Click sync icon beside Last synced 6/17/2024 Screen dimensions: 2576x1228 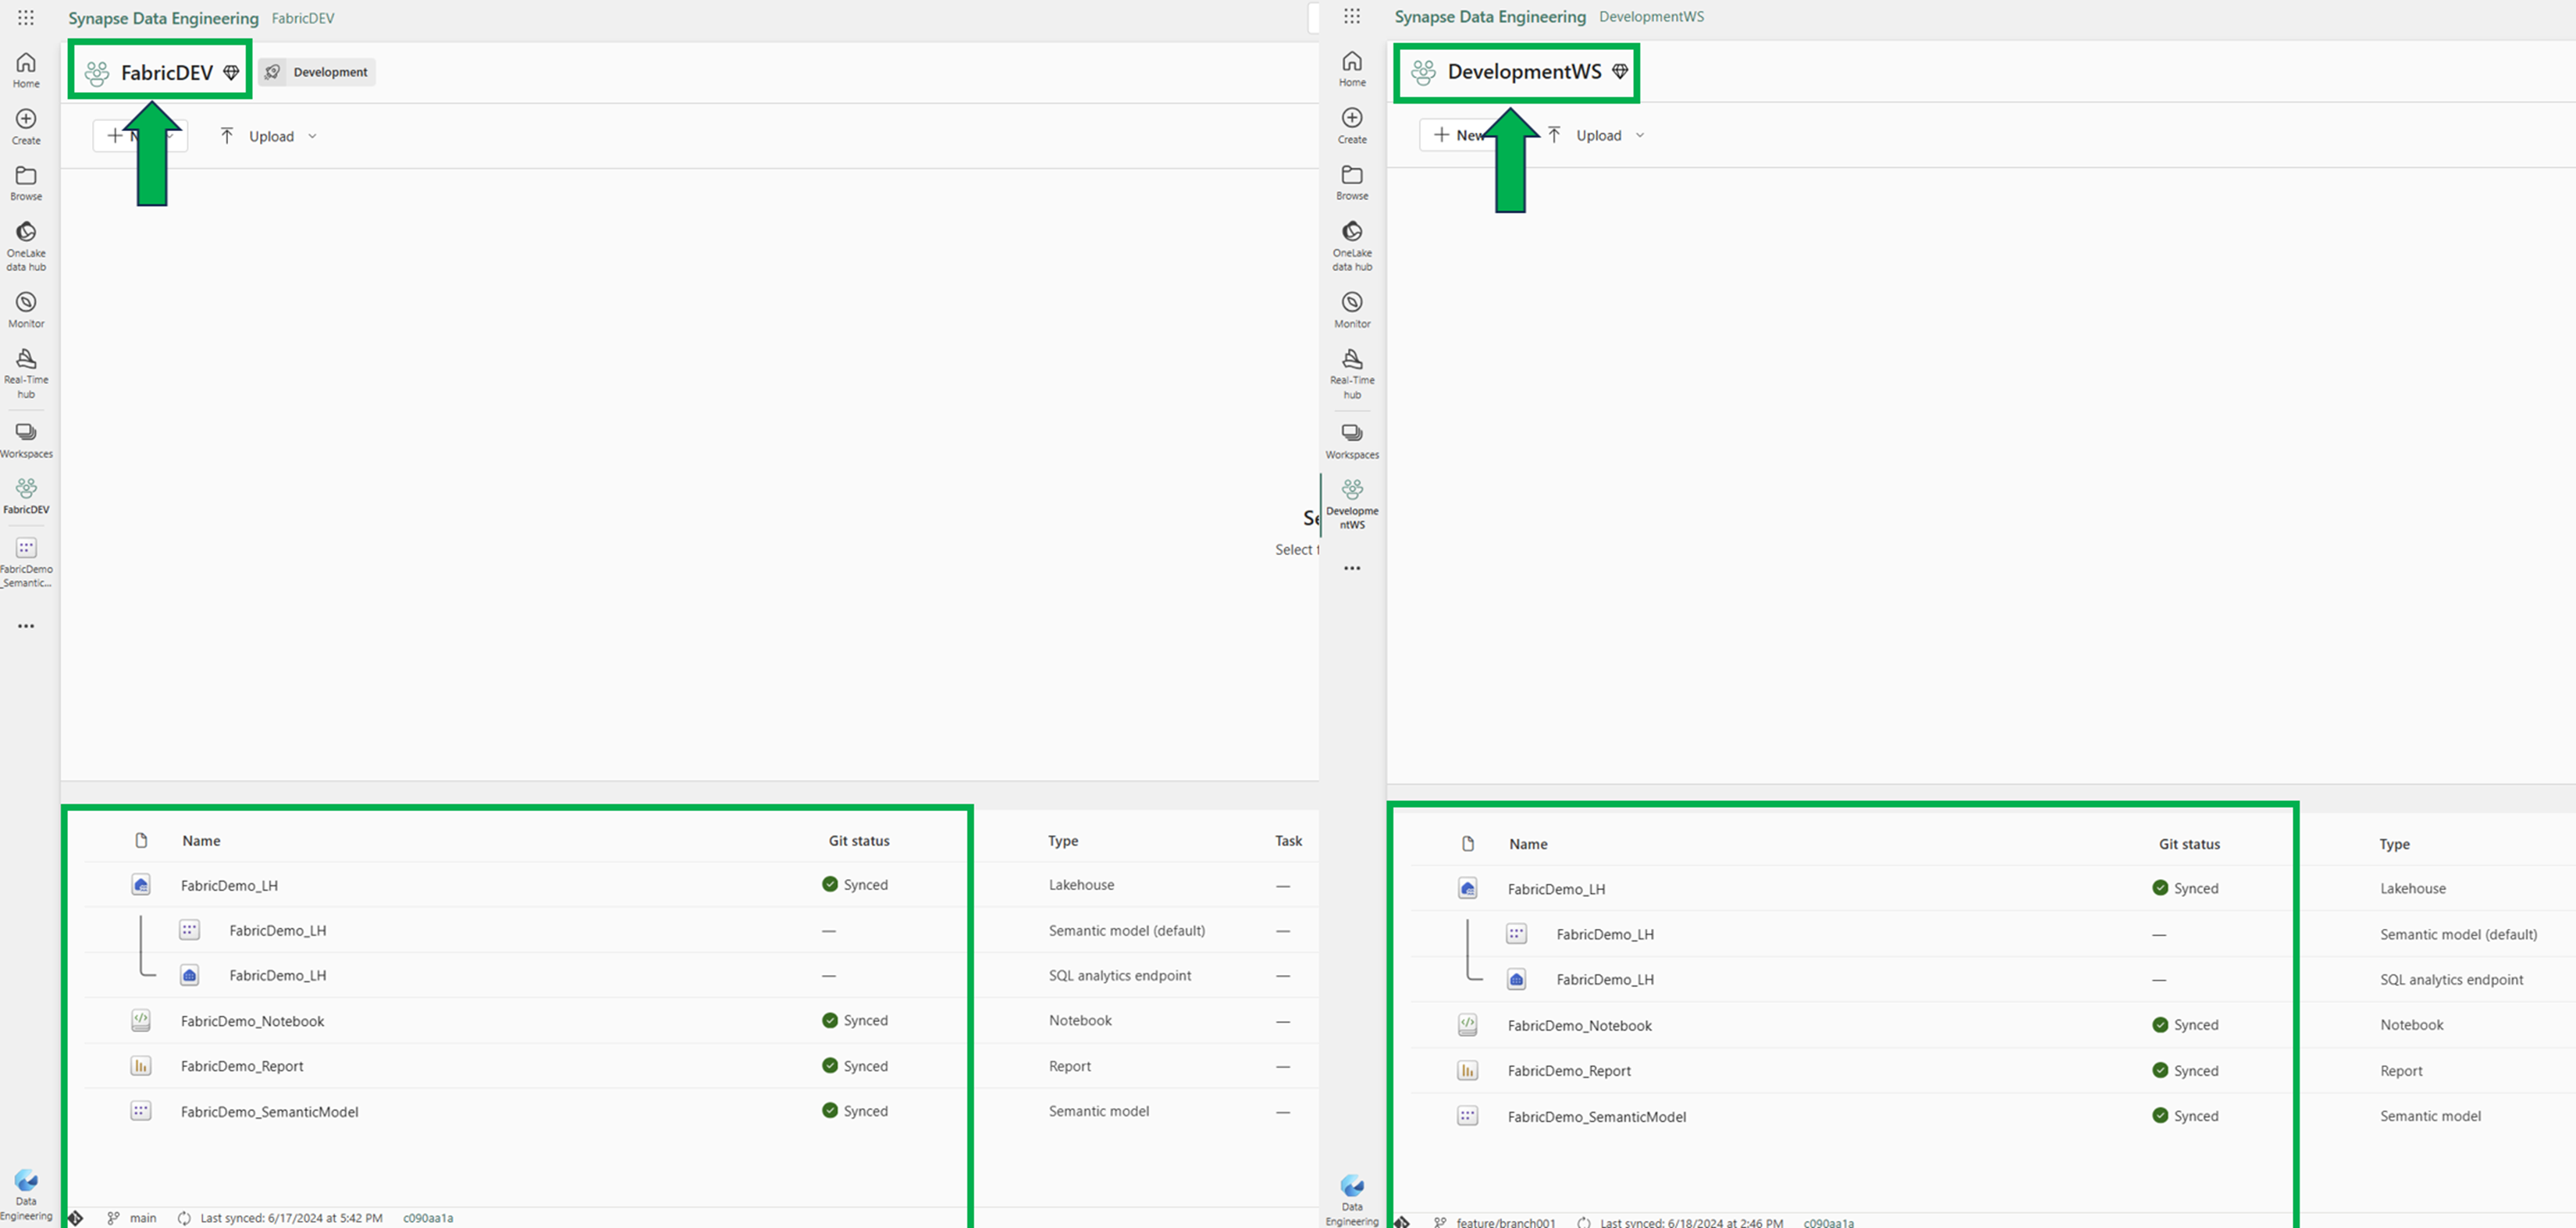184,1218
